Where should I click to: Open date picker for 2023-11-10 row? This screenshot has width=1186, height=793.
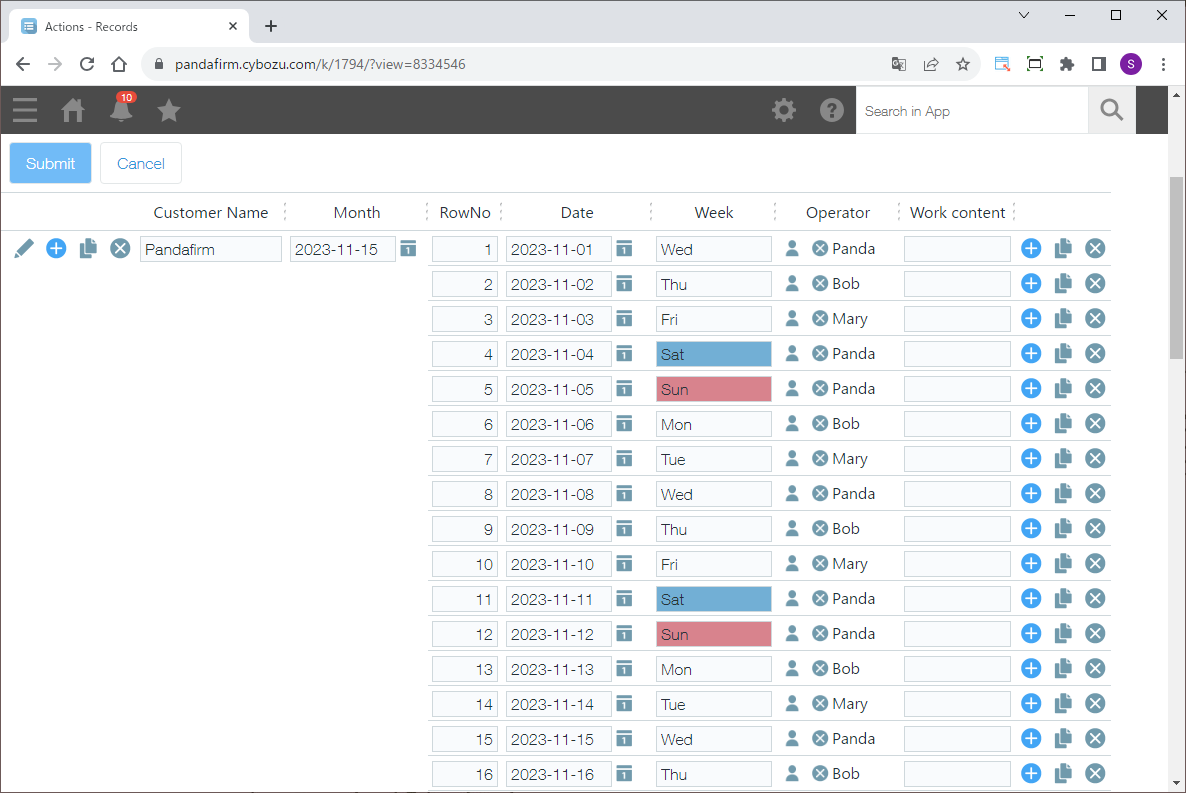(624, 564)
